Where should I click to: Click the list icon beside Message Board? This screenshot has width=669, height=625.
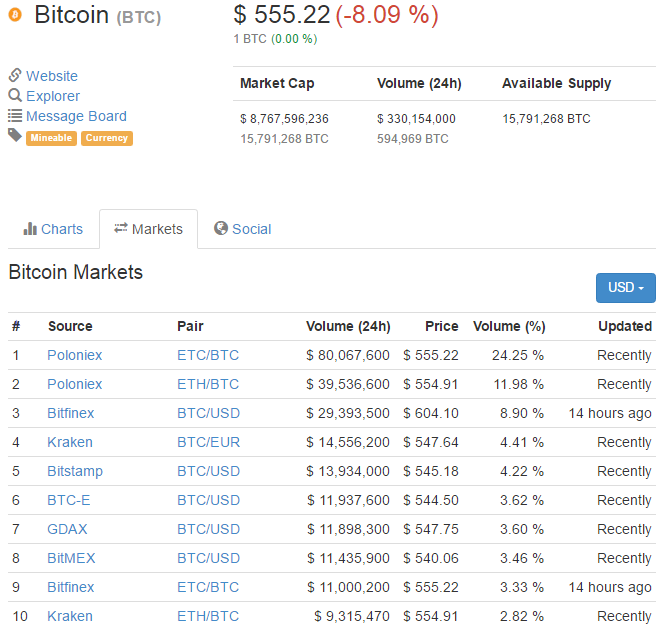pyautogui.click(x=15, y=116)
